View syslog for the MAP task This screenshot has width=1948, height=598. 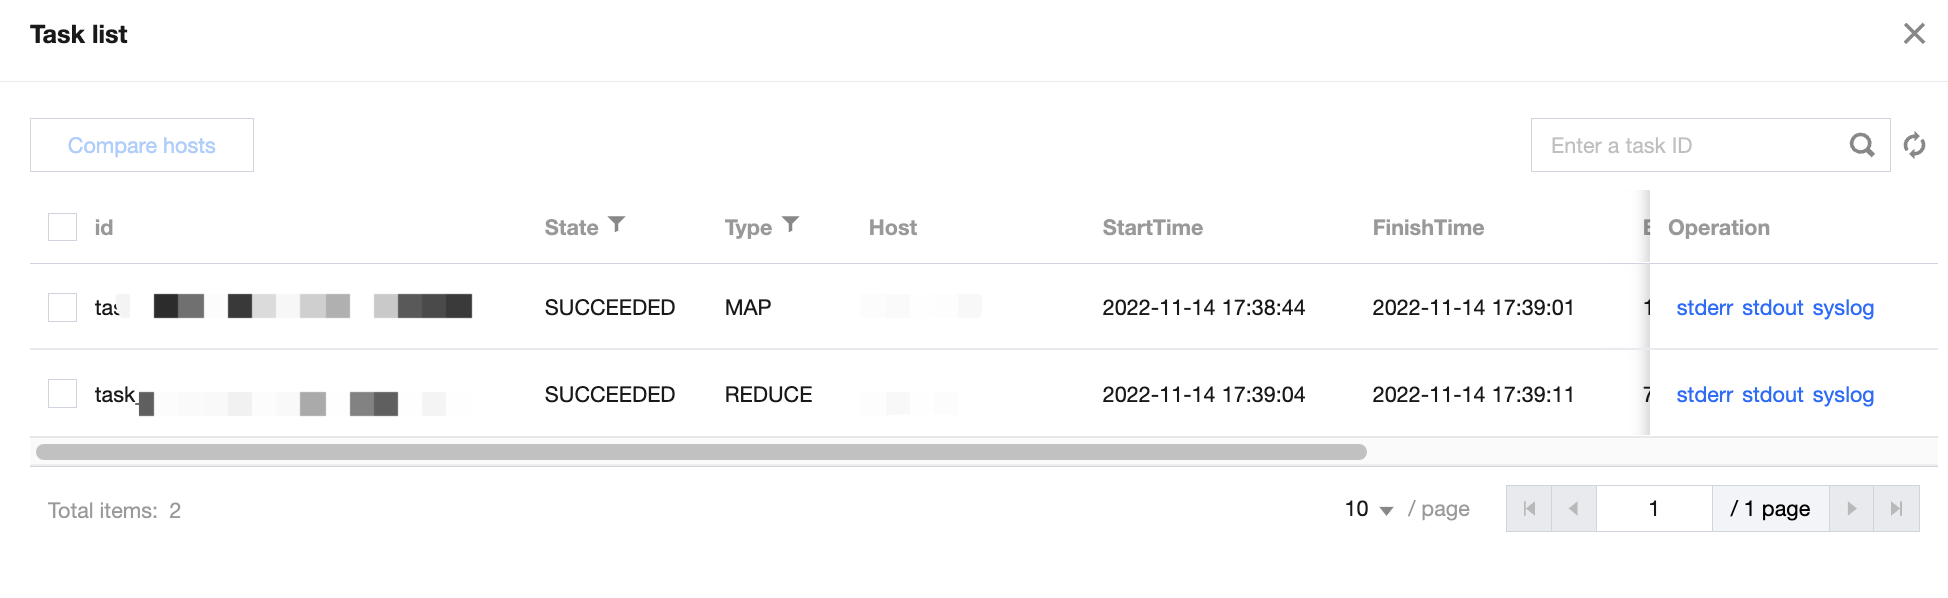[x=1843, y=308]
